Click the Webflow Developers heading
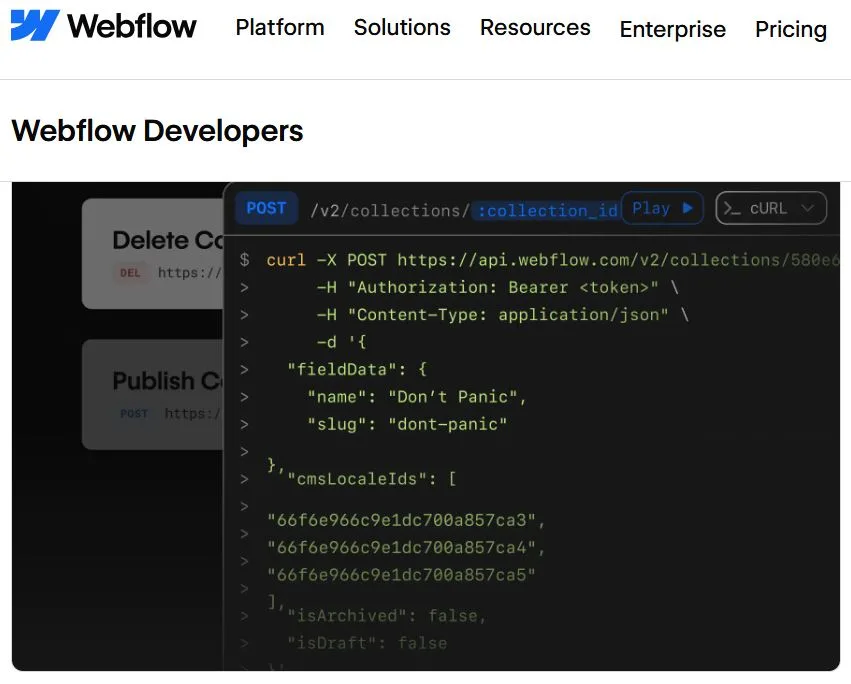Image resolution: width=851 pixels, height=684 pixels. [157, 131]
